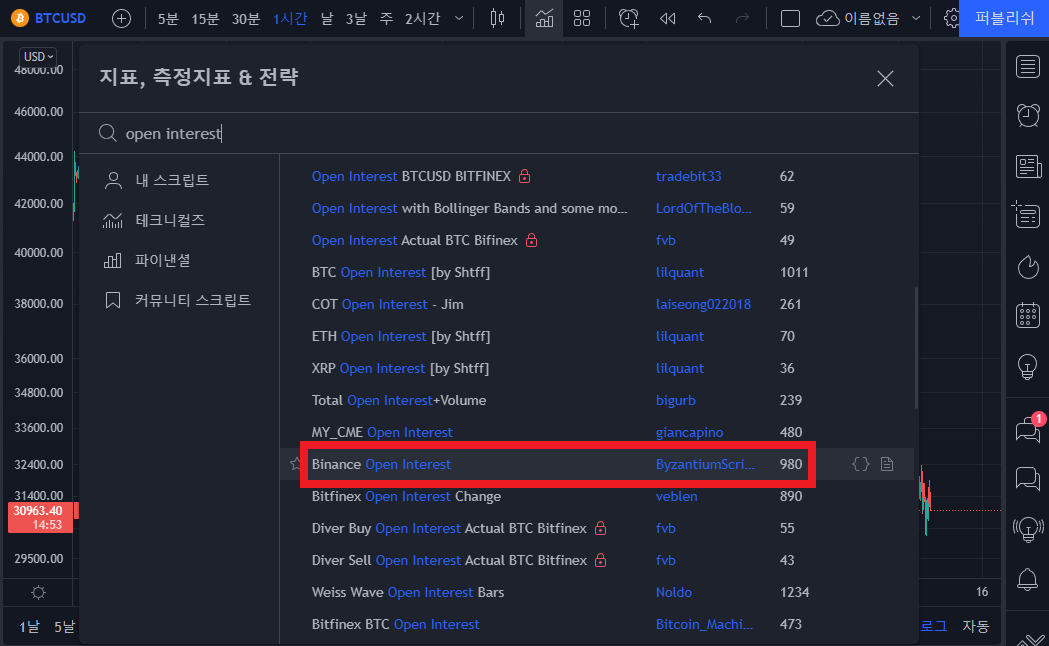The height and width of the screenshot is (646, 1049).
Task: Add symbol to compare with plus icon
Action: [121, 18]
